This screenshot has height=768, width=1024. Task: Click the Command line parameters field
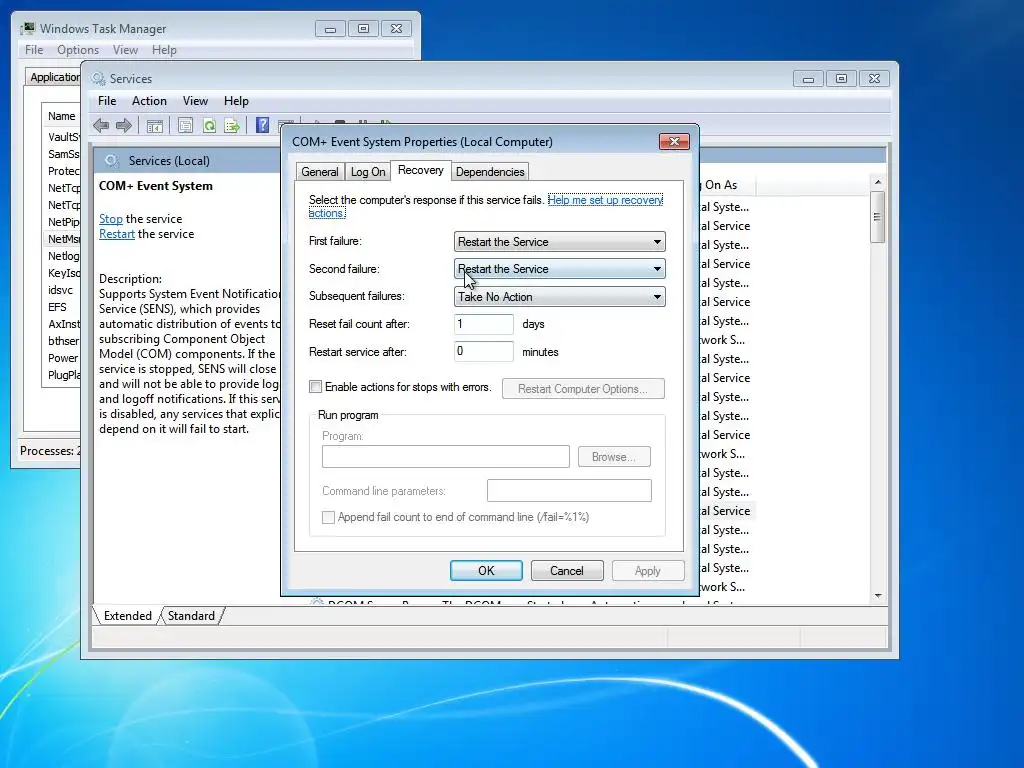[569, 490]
